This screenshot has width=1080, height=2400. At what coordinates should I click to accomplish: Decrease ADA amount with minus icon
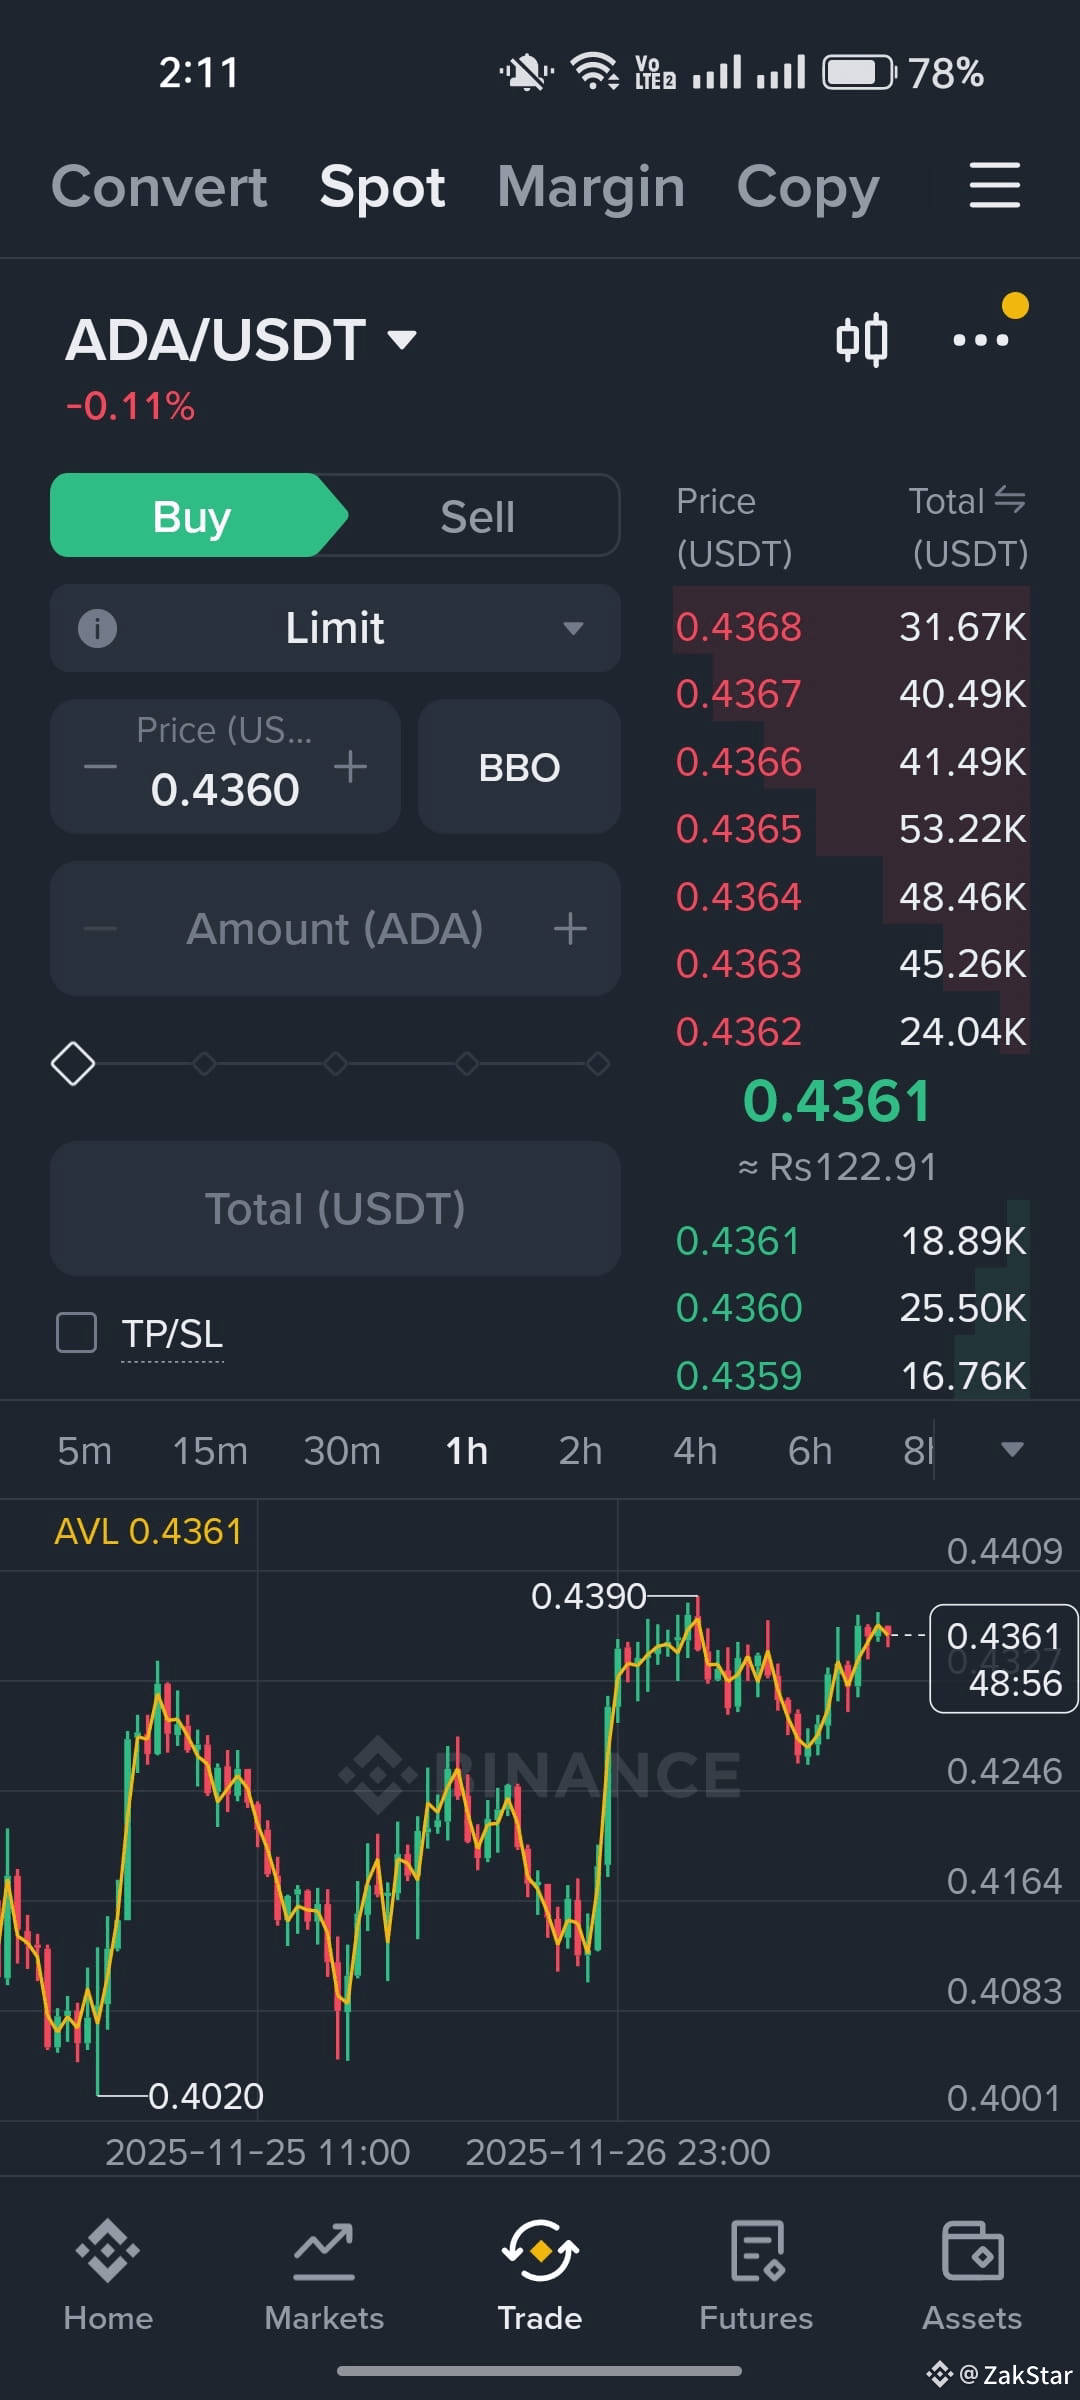click(100, 929)
